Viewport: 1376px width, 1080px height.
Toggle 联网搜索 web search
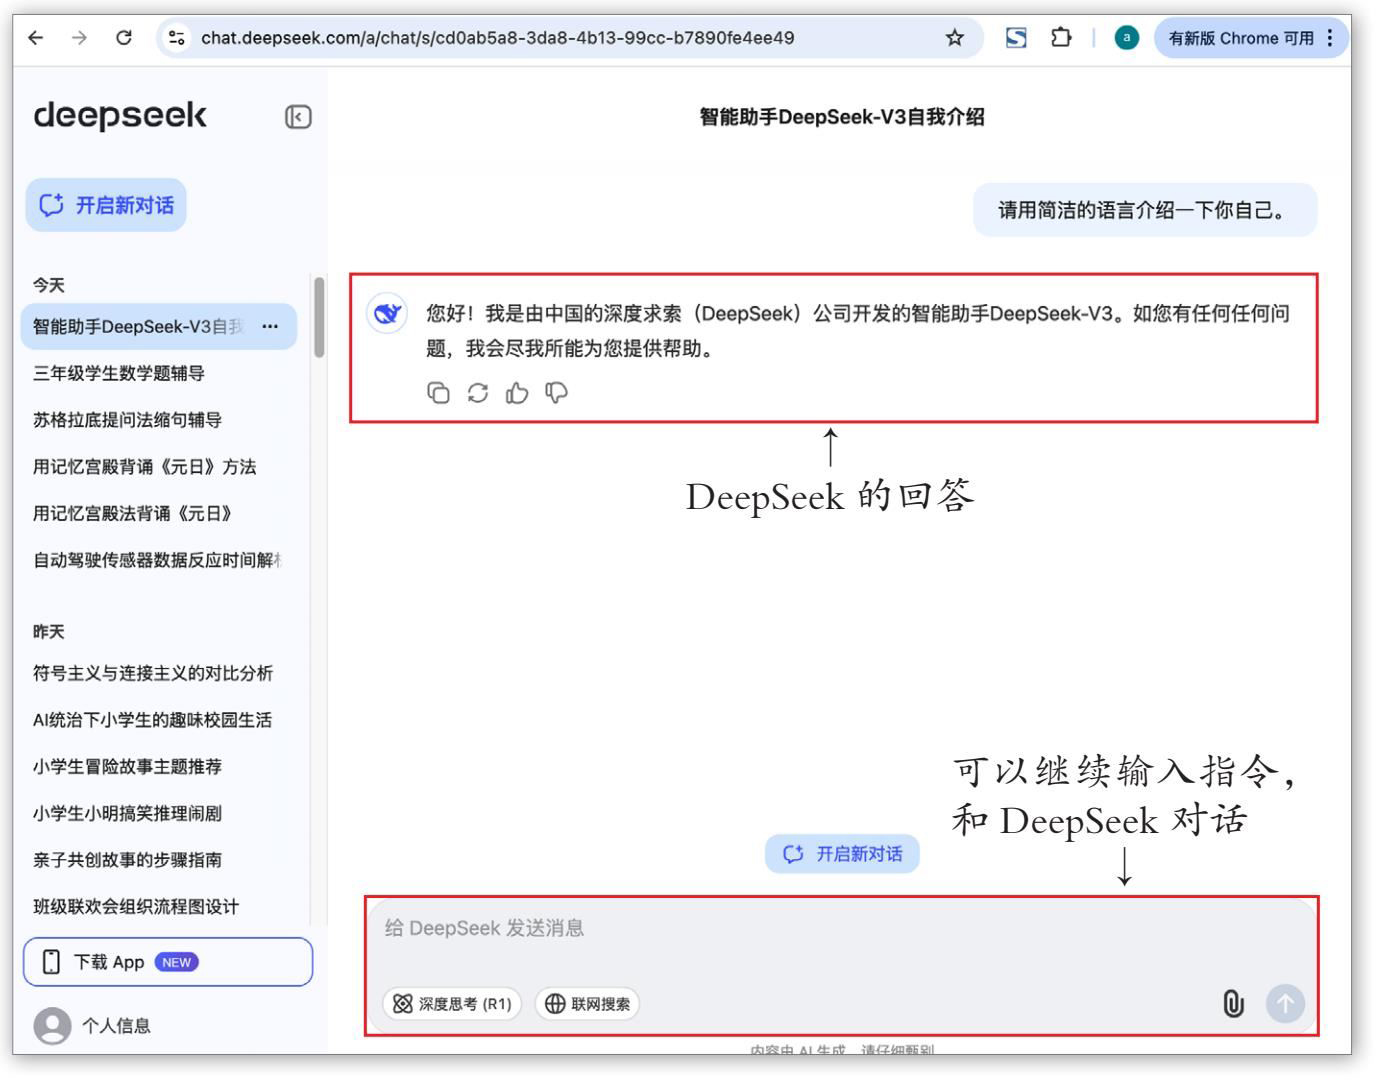pyautogui.click(x=587, y=1004)
